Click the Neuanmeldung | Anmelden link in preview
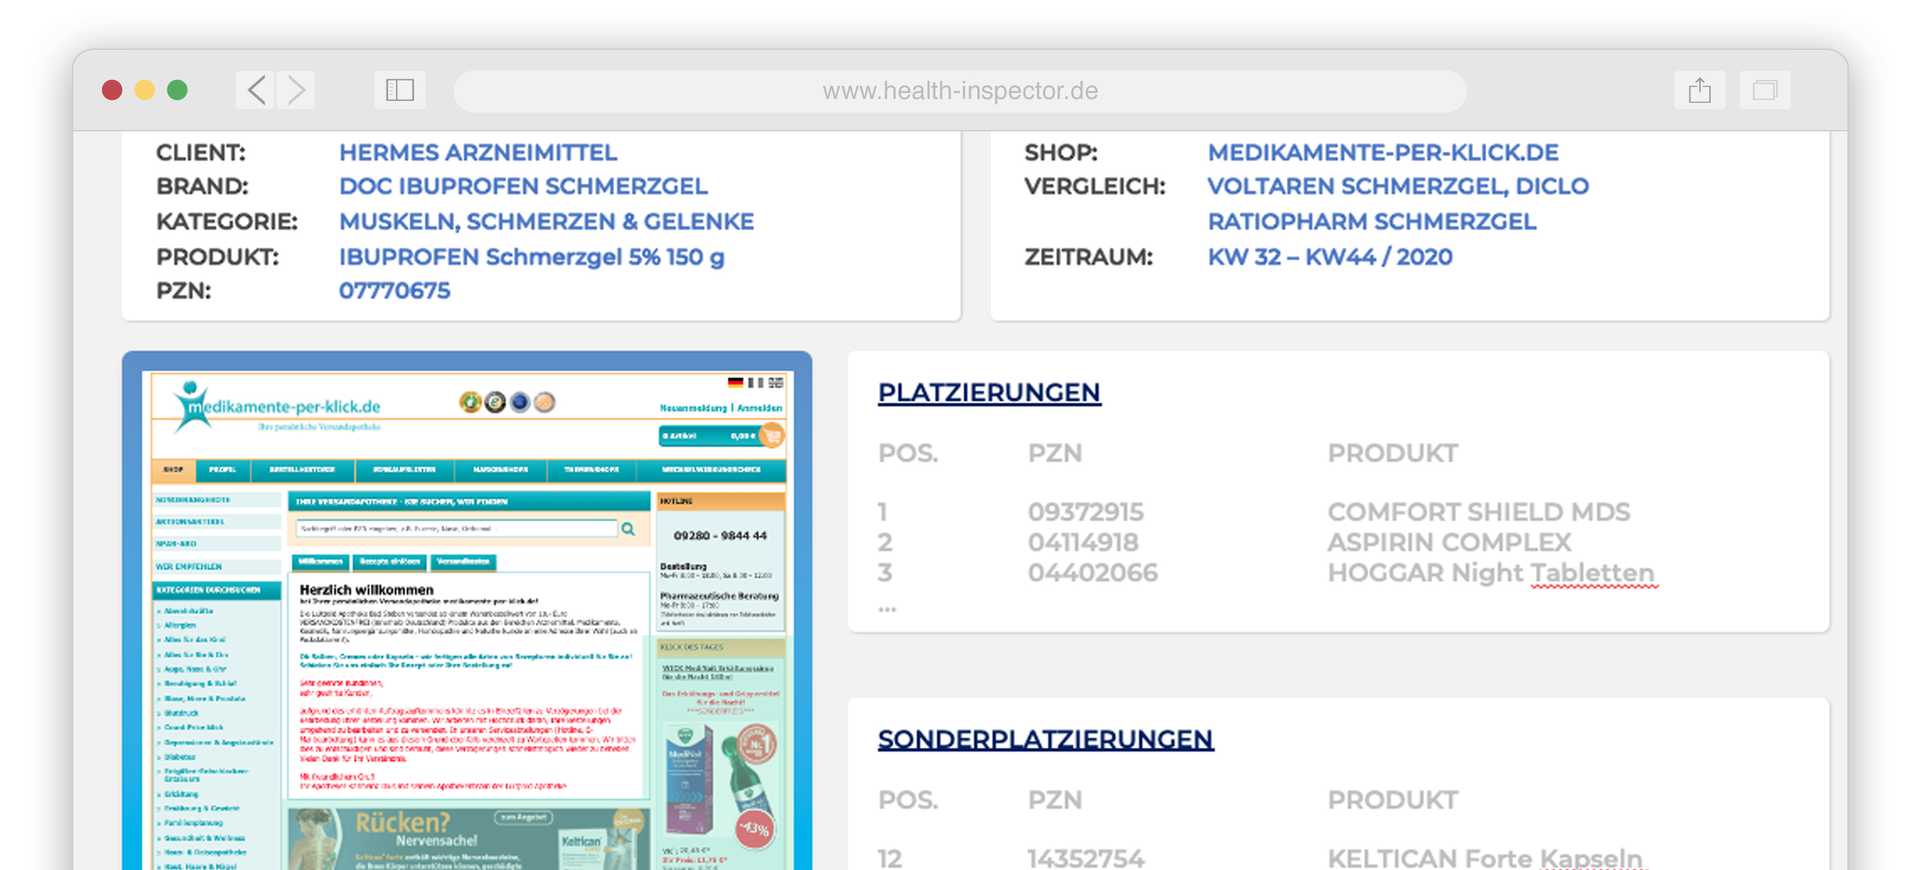Image resolution: width=1920 pixels, height=870 pixels. [x=721, y=408]
